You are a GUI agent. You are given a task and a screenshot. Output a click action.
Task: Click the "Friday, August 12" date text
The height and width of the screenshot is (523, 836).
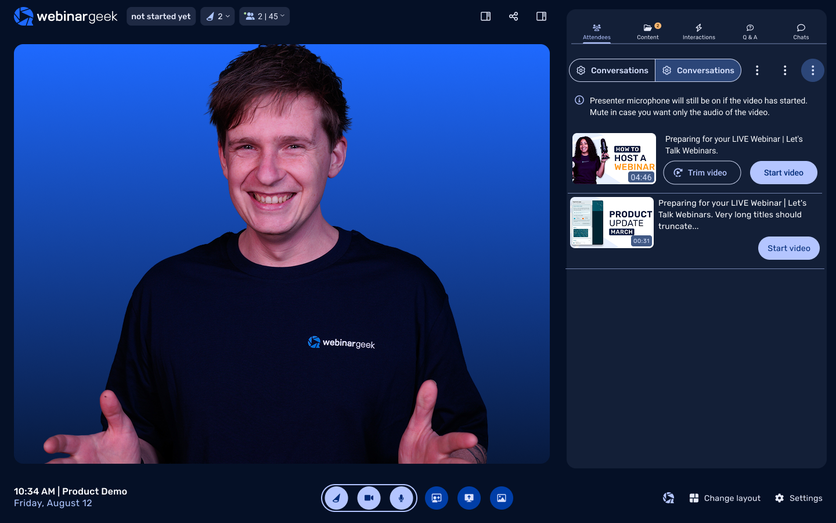point(53,503)
